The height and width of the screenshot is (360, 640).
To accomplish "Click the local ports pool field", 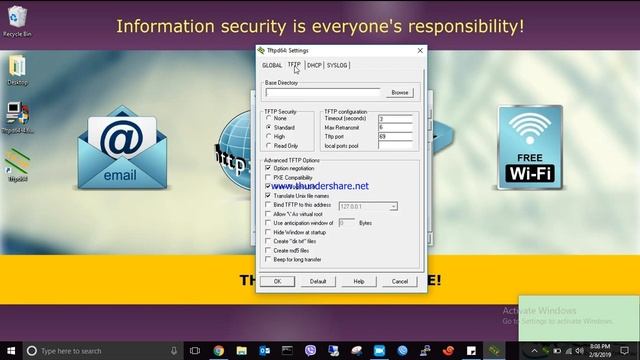I will [395, 146].
